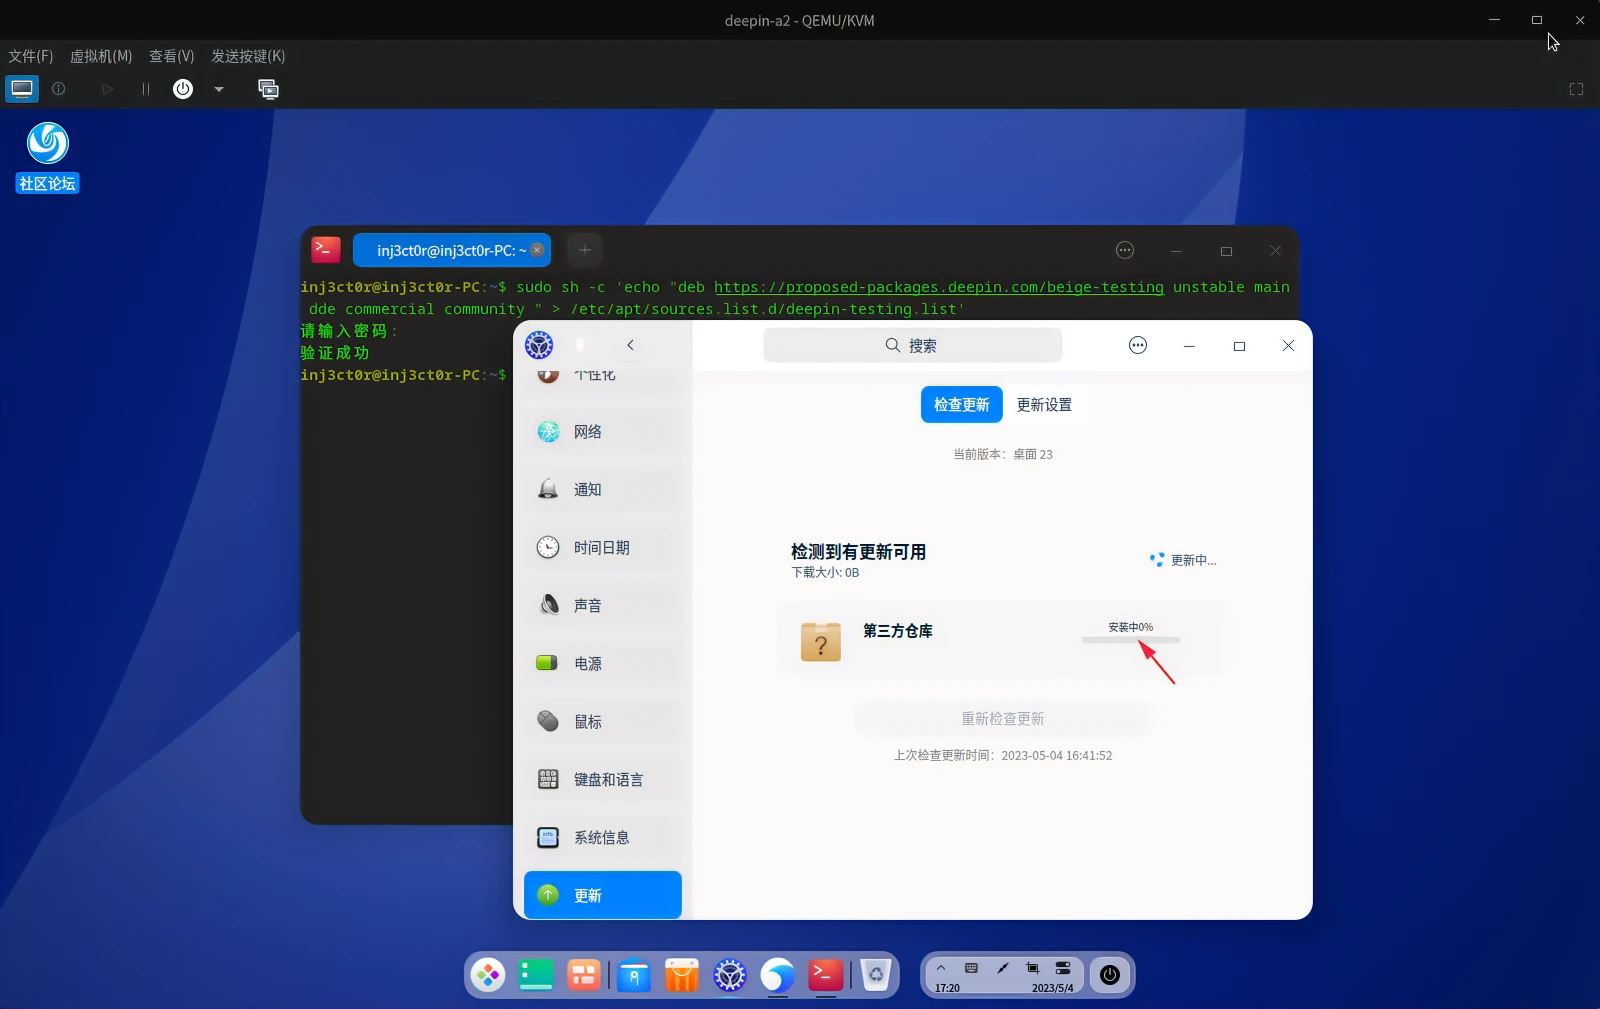Expand the QEMU shutdown options dropdown arrow
Image resolution: width=1600 pixels, height=1009 pixels.
(219, 89)
